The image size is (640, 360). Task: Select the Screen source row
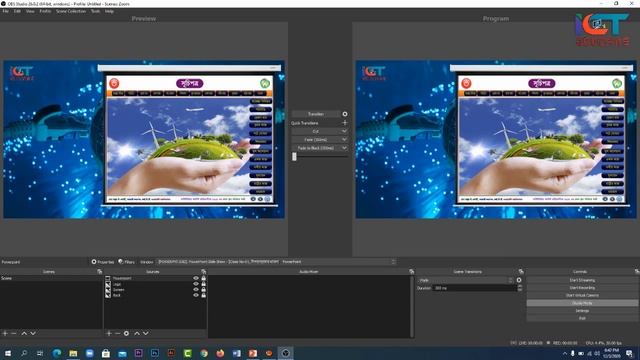pos(155,290)
